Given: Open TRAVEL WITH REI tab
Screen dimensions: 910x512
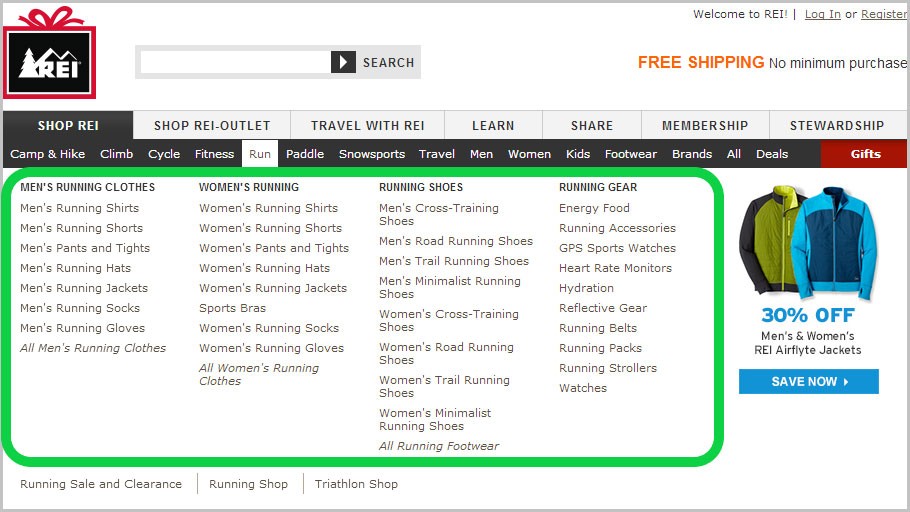Looking at the screenshot, I should point(367,125).
